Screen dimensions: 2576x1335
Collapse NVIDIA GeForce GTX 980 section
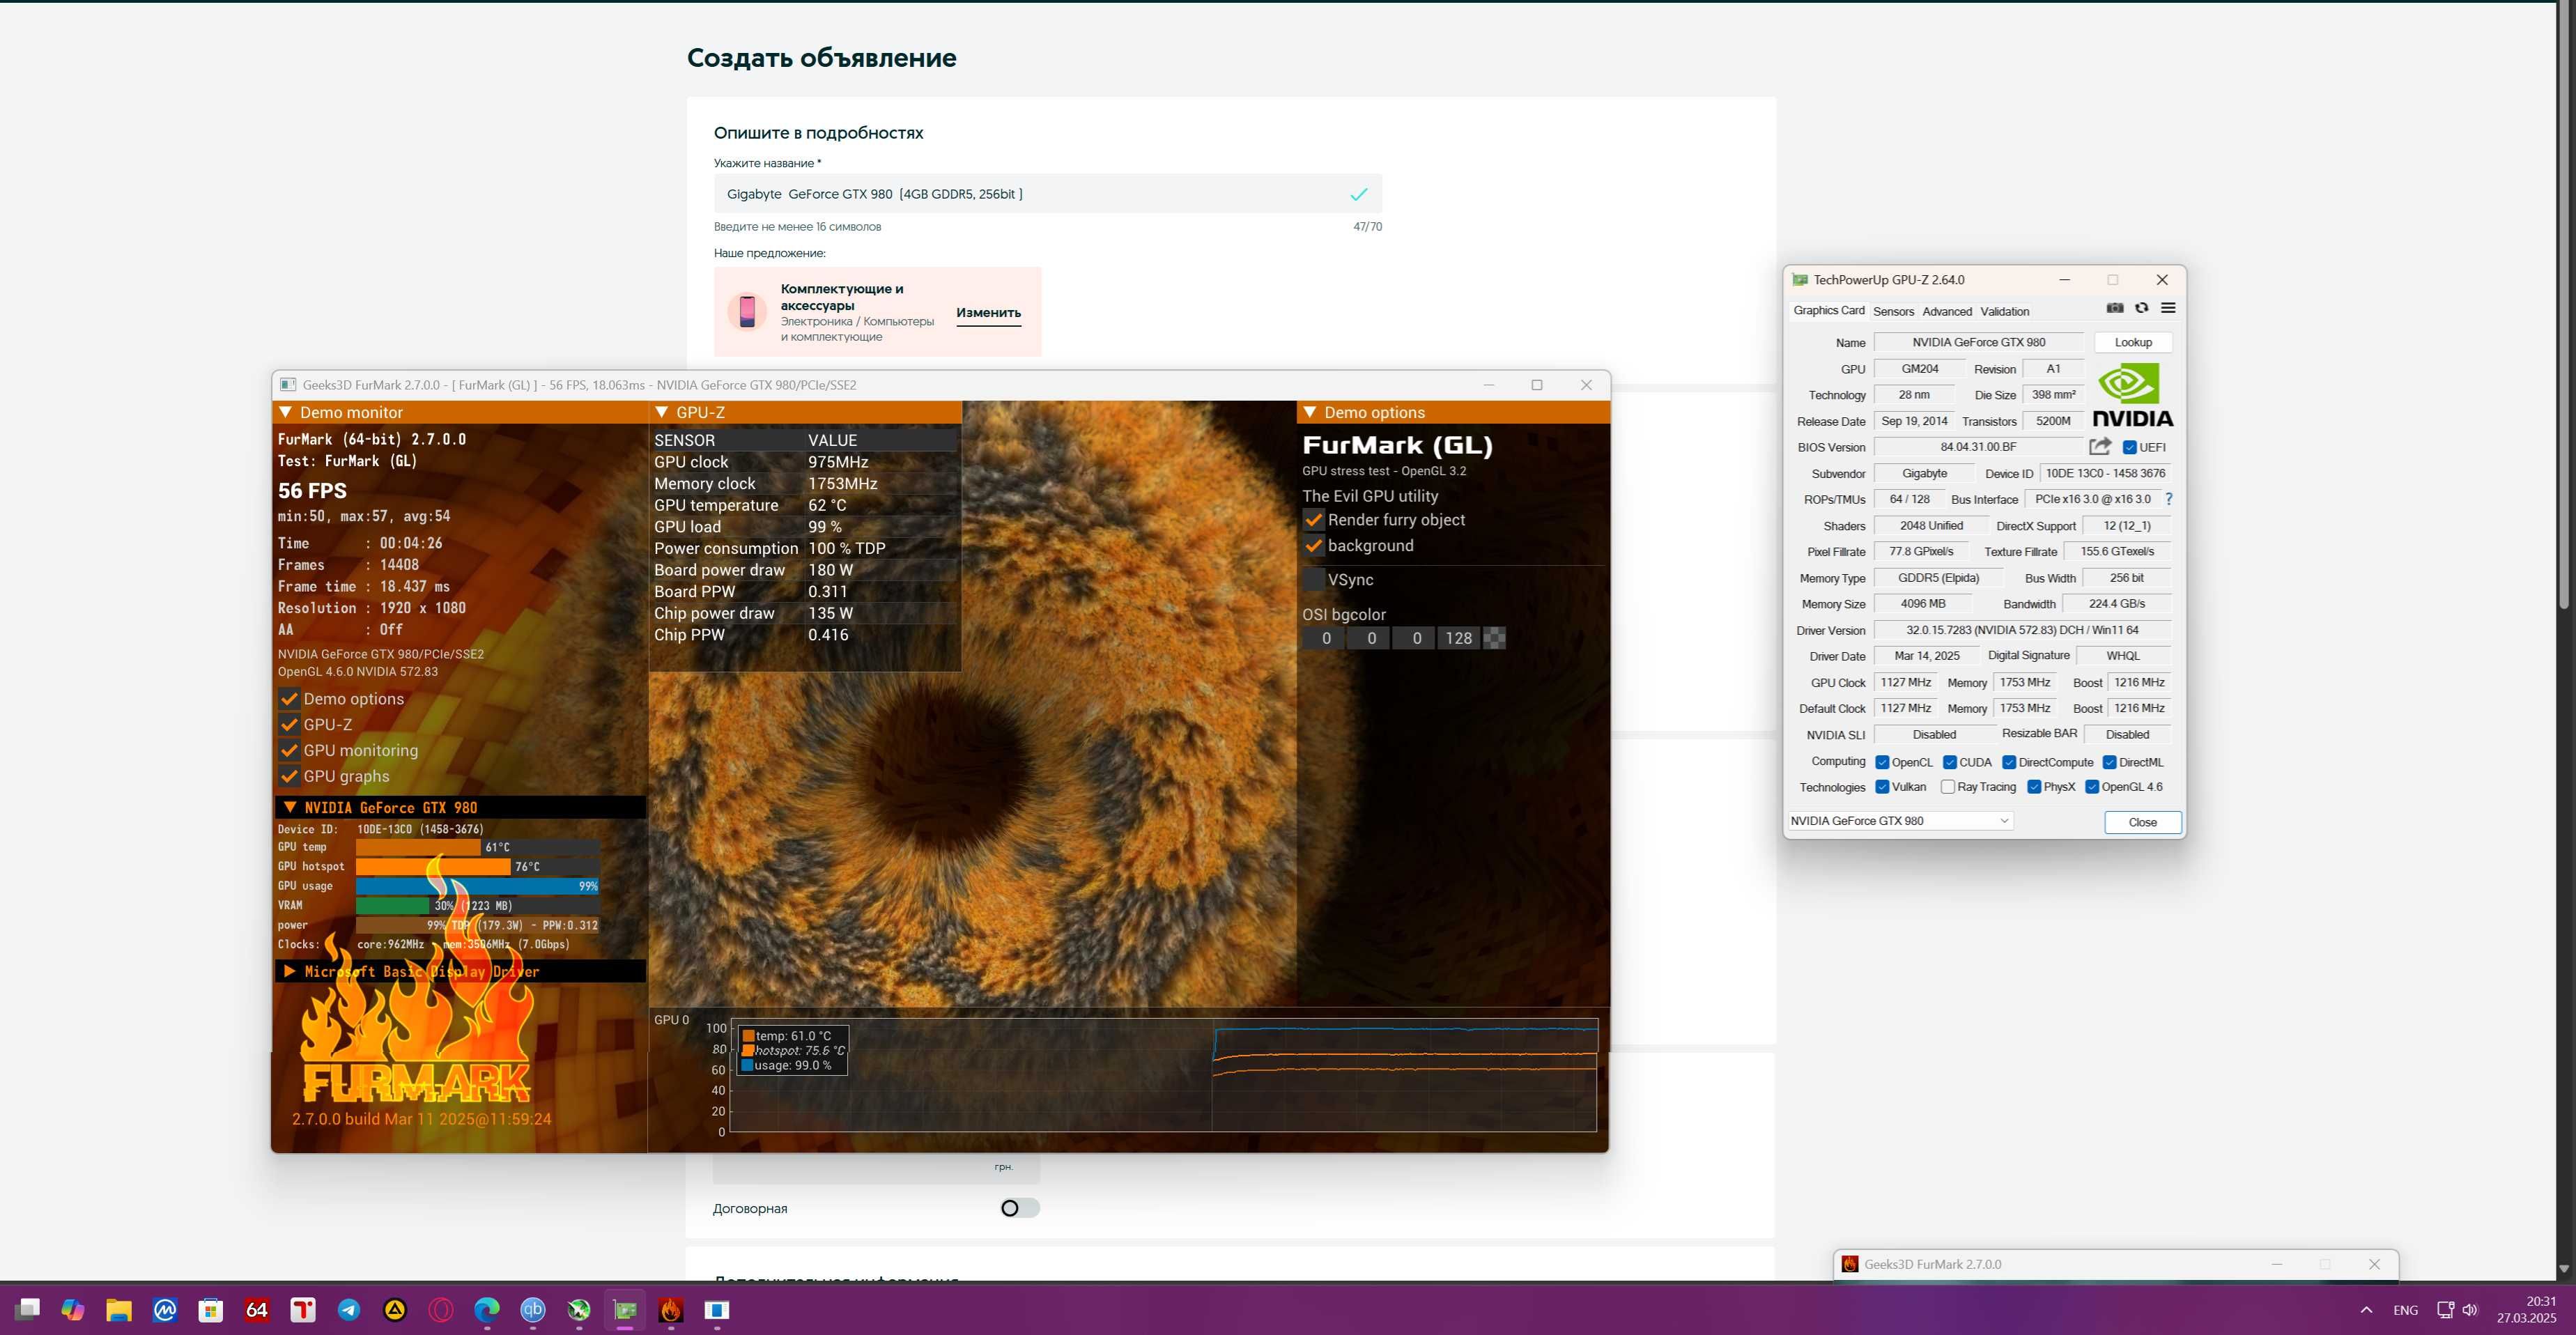(460, 807)
